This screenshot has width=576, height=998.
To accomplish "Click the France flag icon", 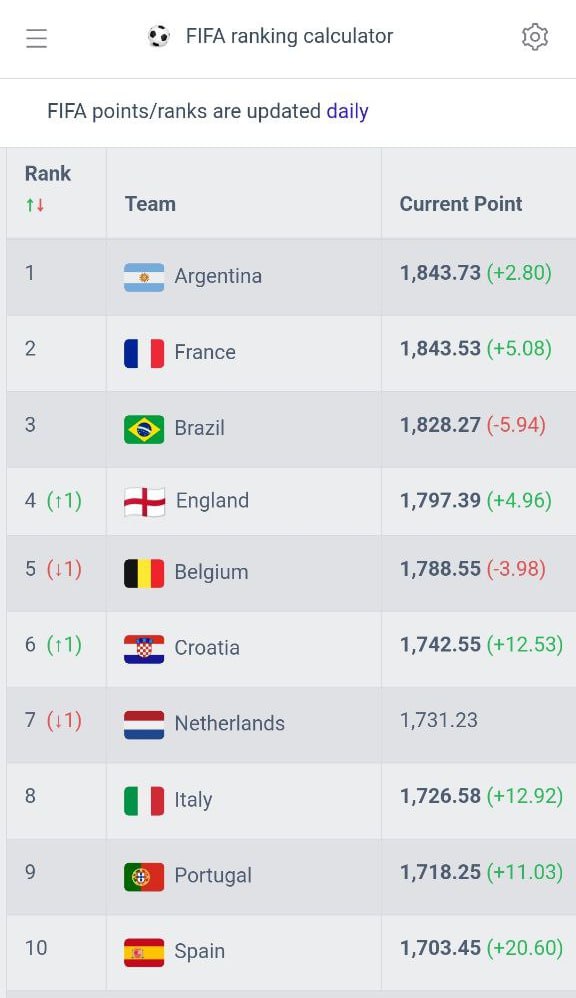I will (144, 353).
